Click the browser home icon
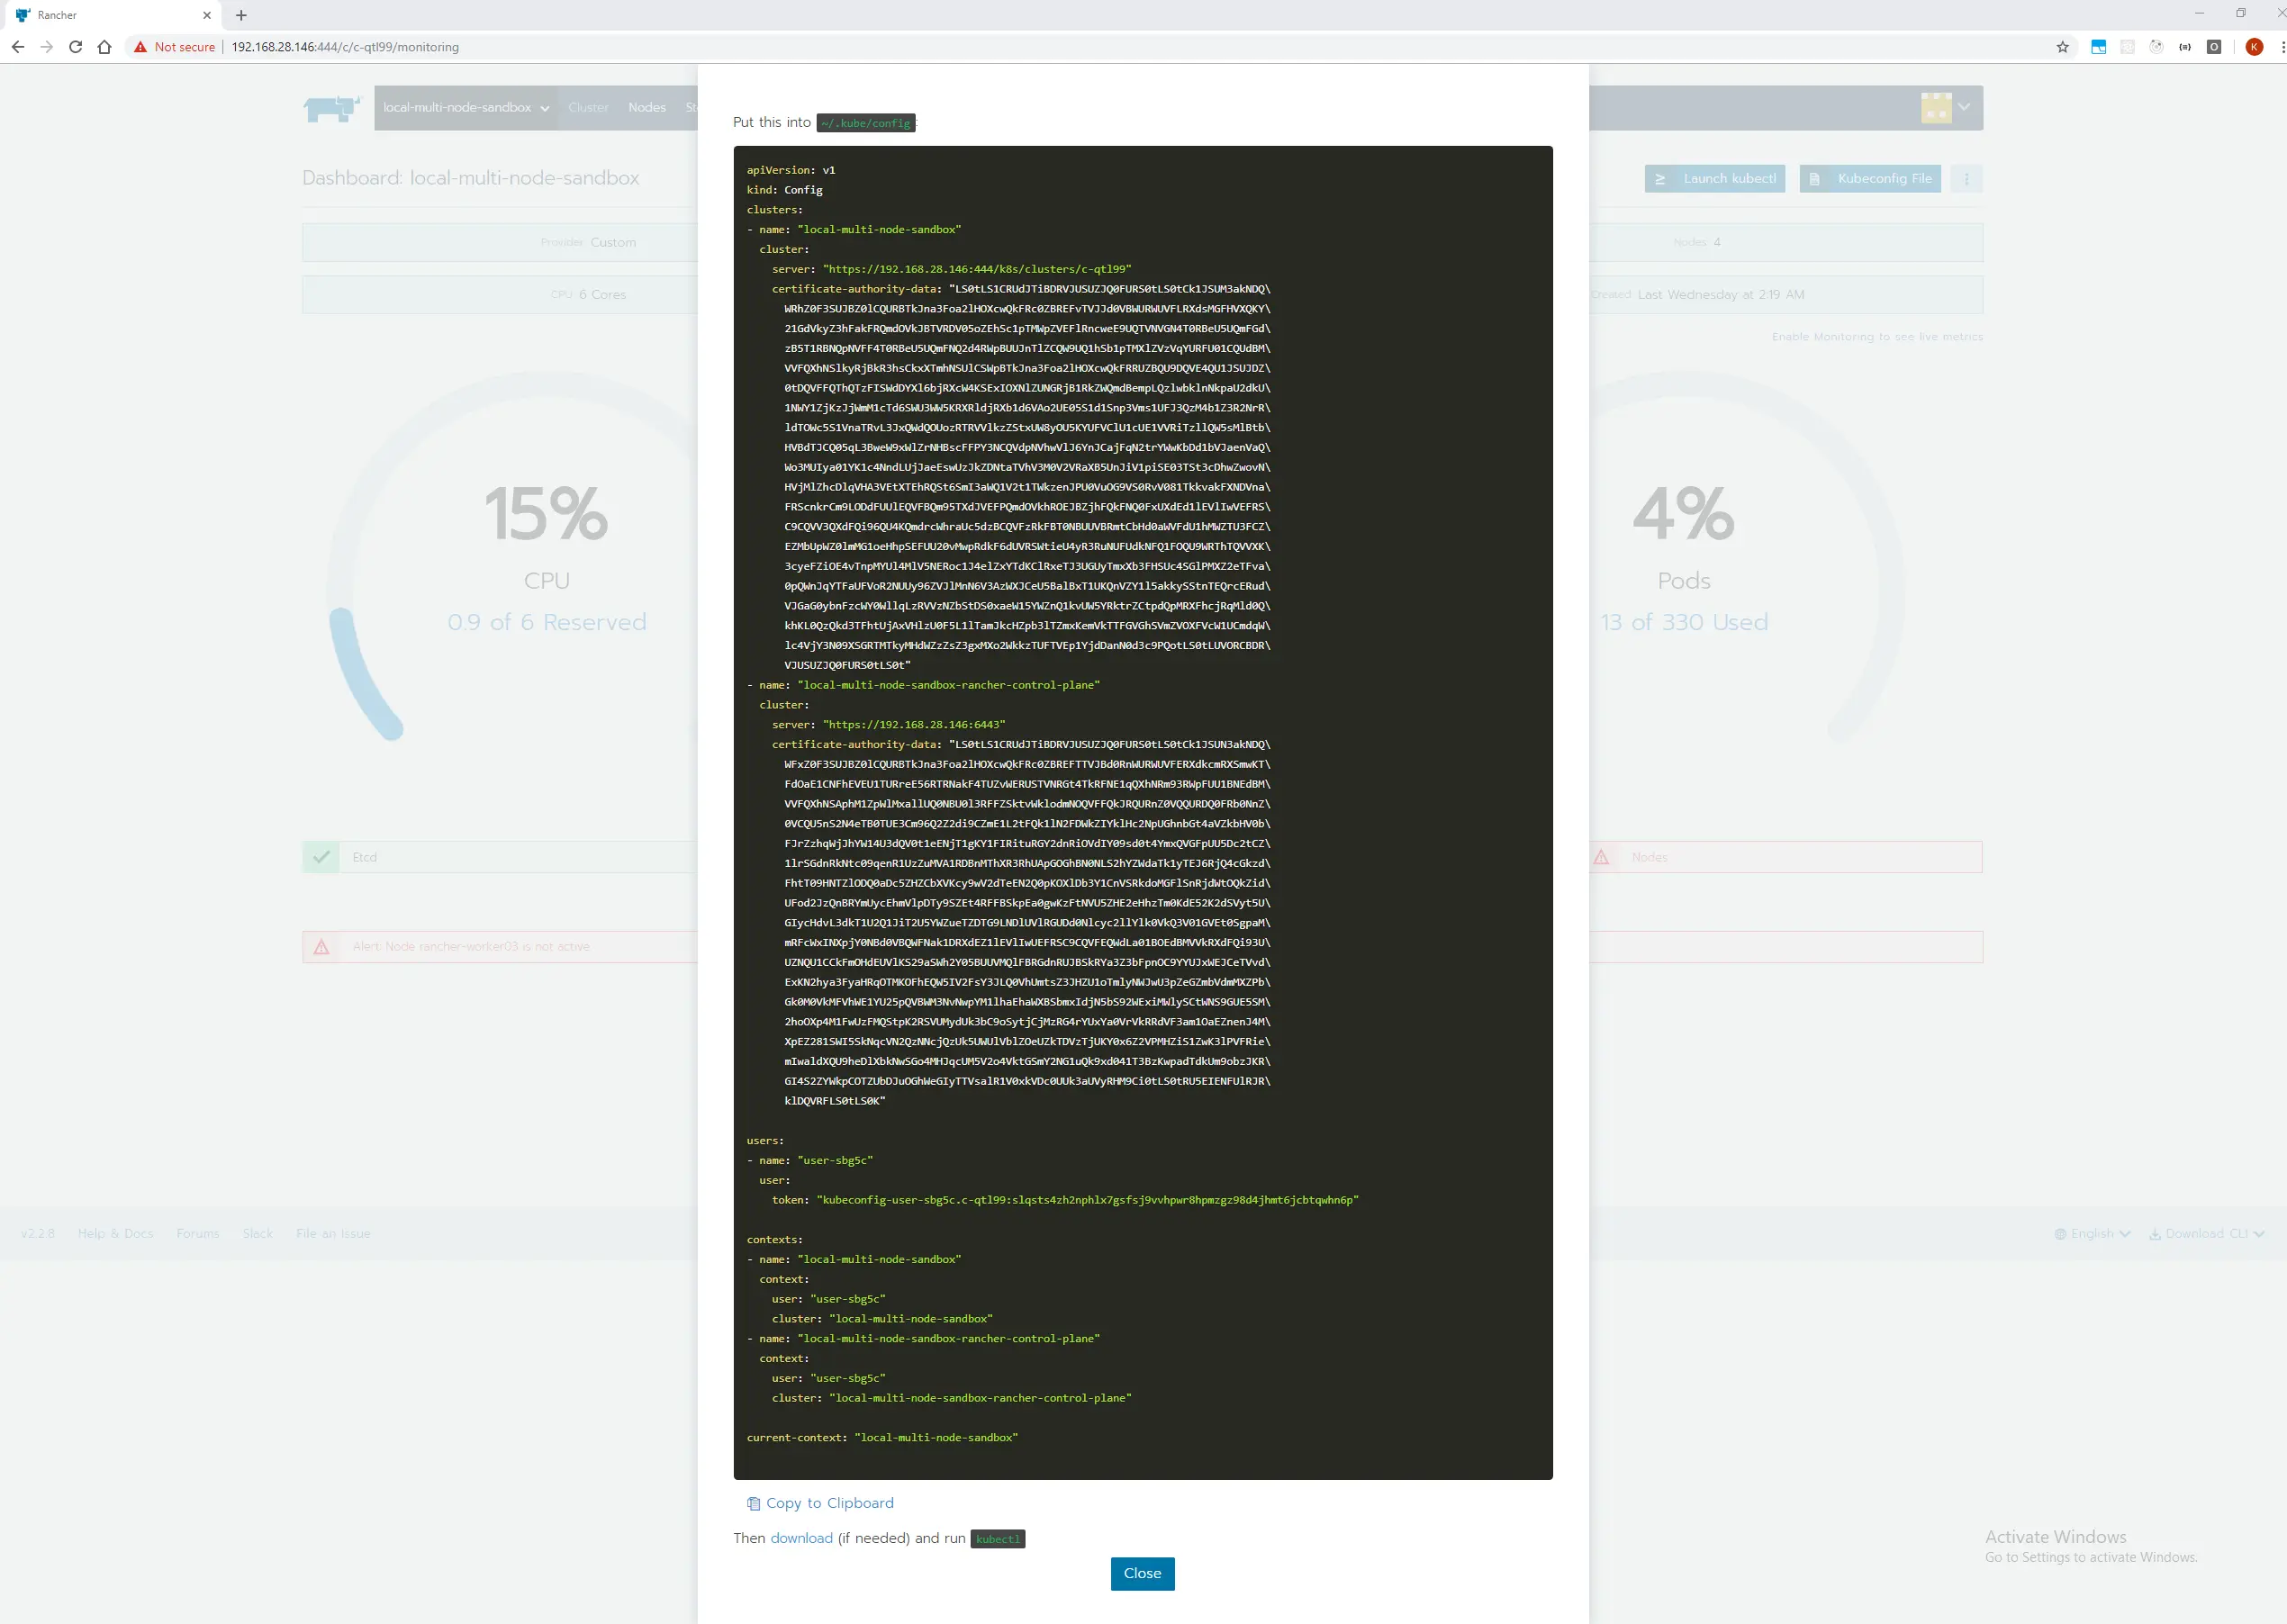 (x=104, y=47)
